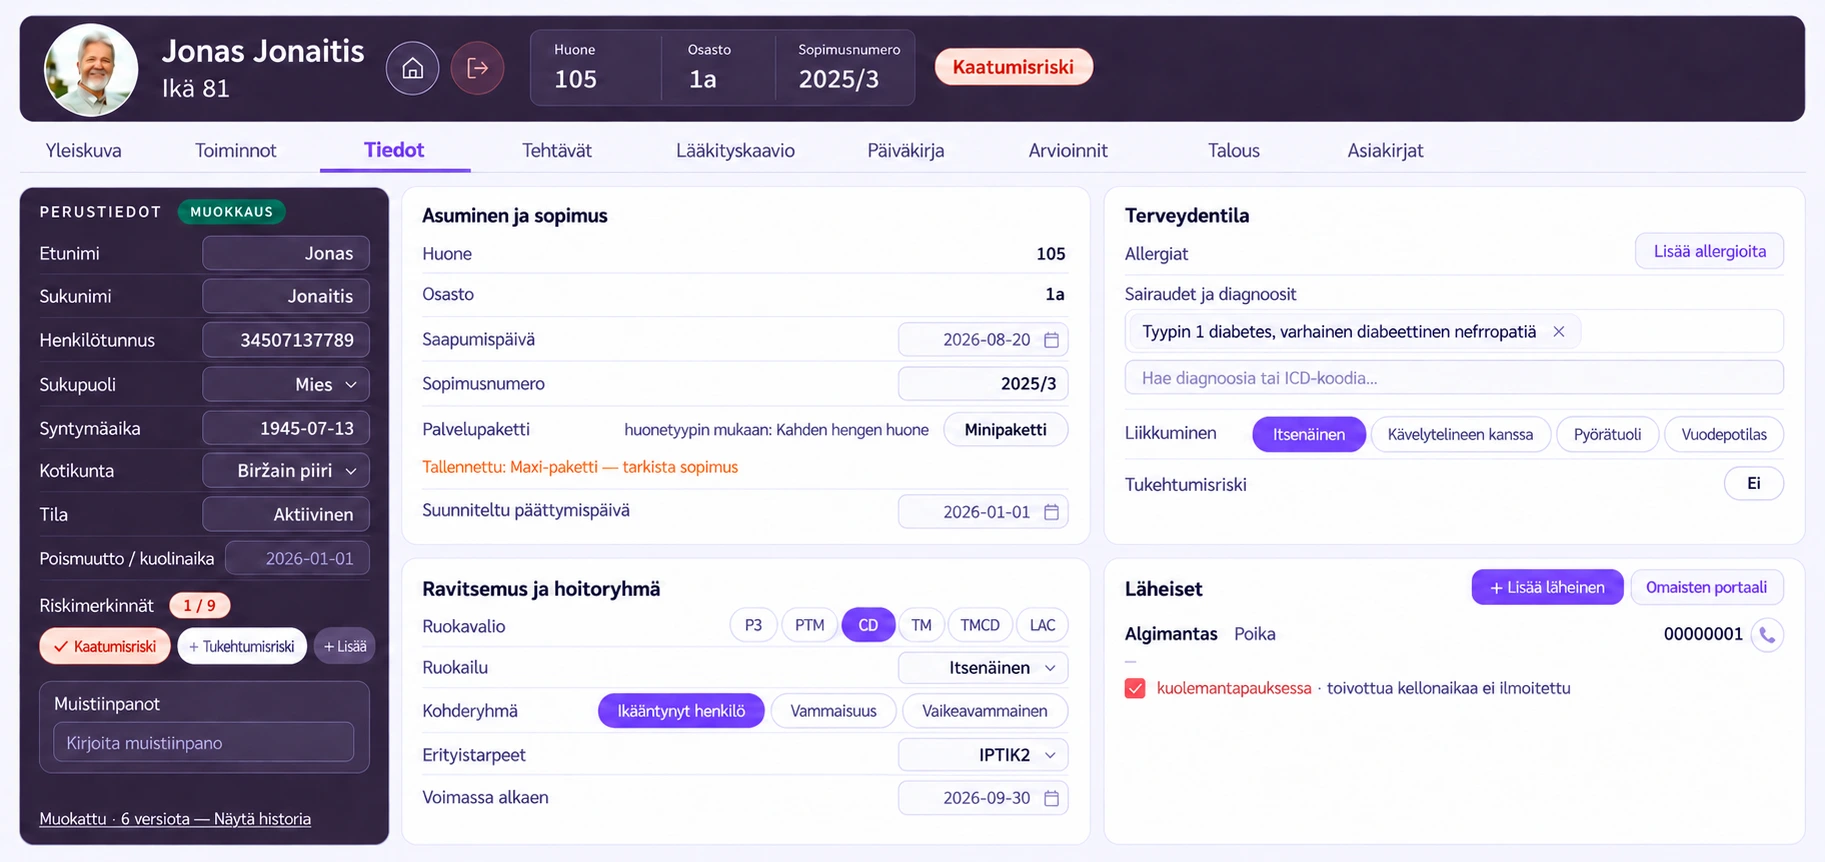Select Vammaisuus target group

tap(833, 711)
